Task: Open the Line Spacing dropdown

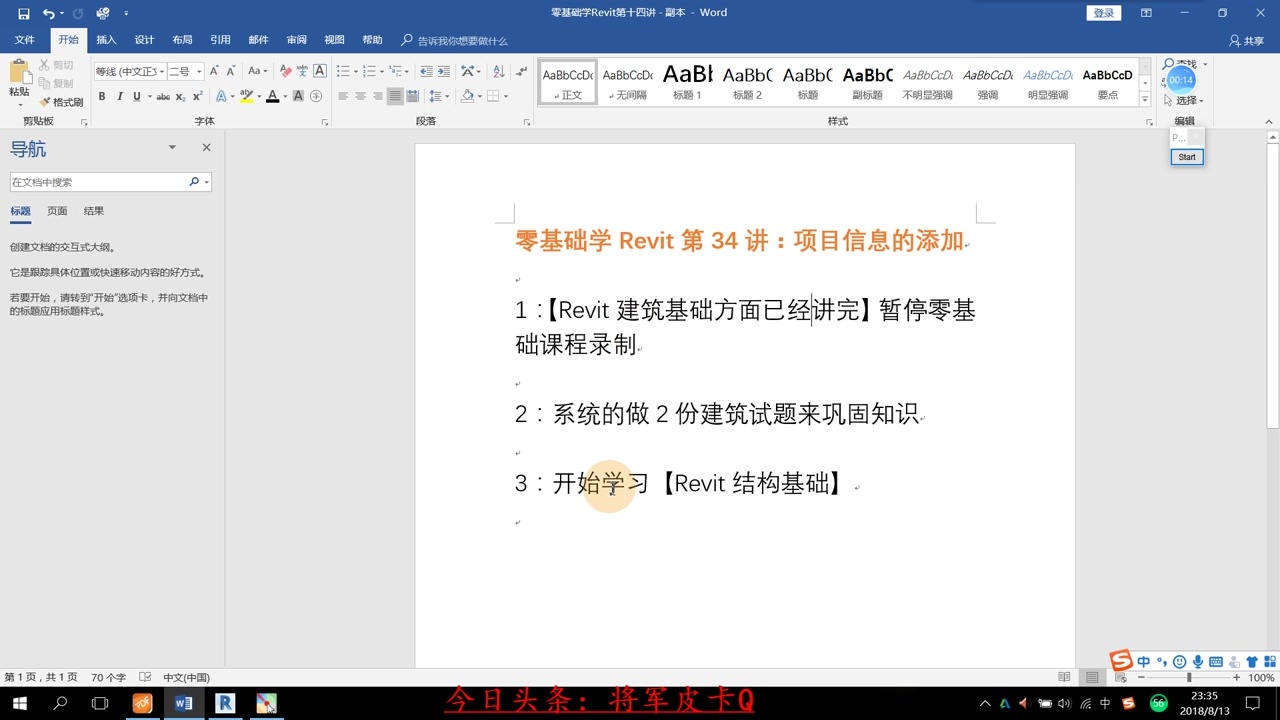Action: click(x=439, y=97)
